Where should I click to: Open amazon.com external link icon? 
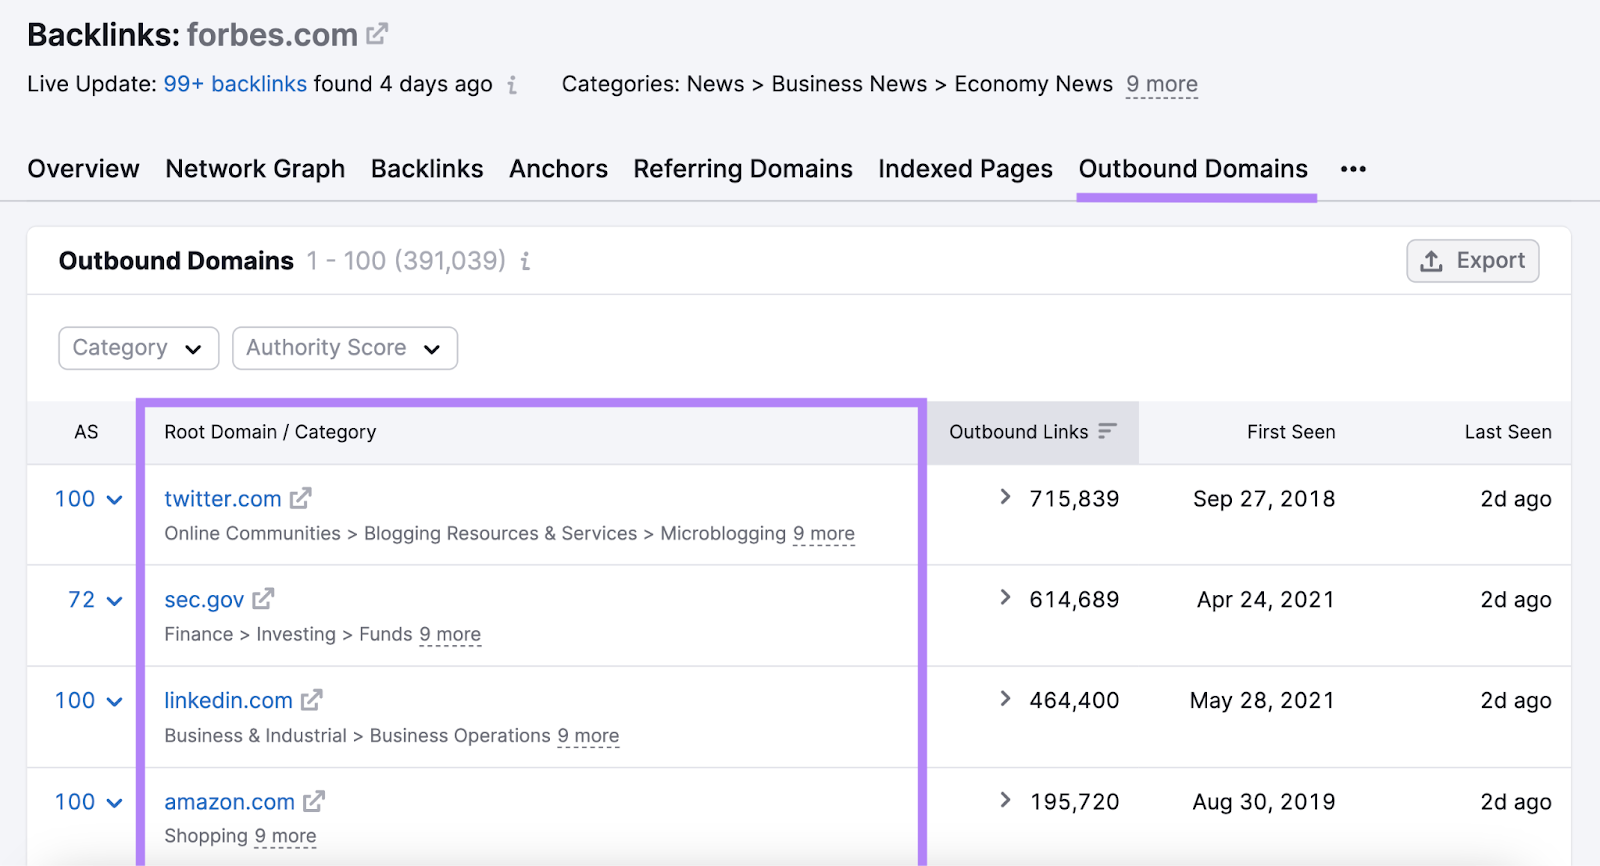(314, 801)
